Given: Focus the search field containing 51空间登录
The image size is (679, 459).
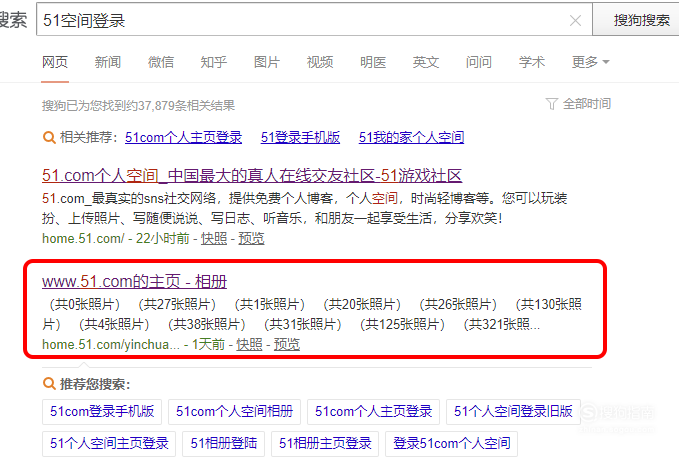Looking at the screenshot, I should click(x=314, y=19).
